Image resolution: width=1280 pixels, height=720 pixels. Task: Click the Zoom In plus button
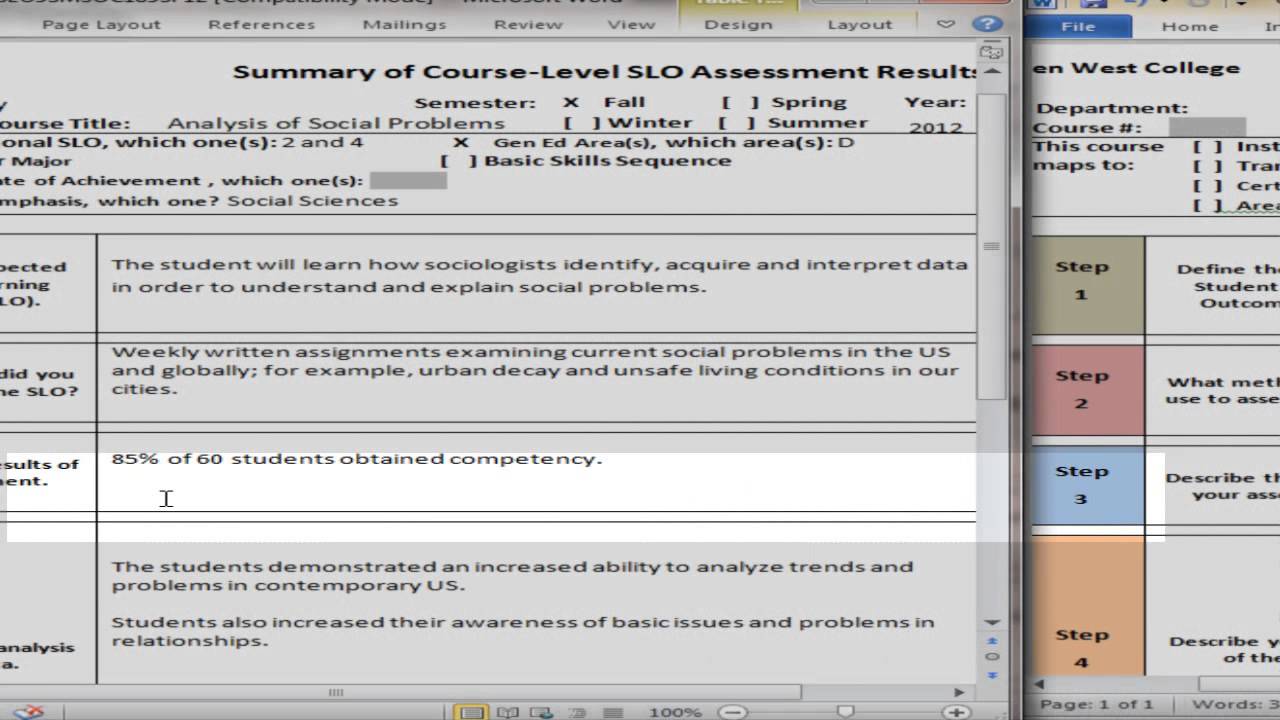(957, 712)
